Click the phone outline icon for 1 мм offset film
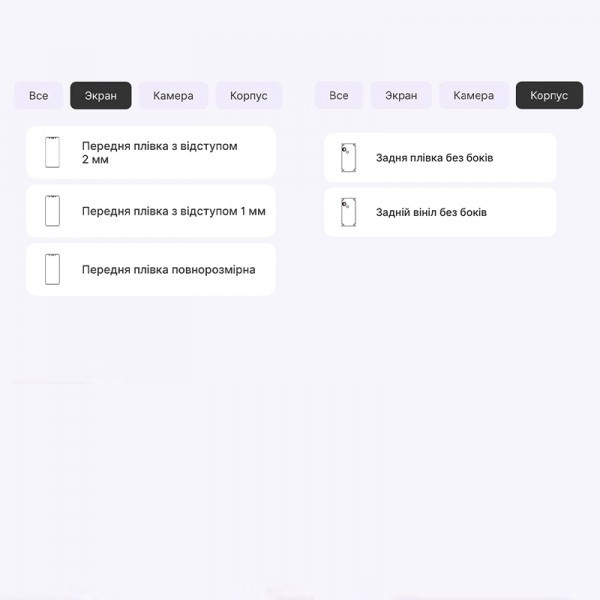The width and height of the screenshot is (600, 600). tap(52, 211)
